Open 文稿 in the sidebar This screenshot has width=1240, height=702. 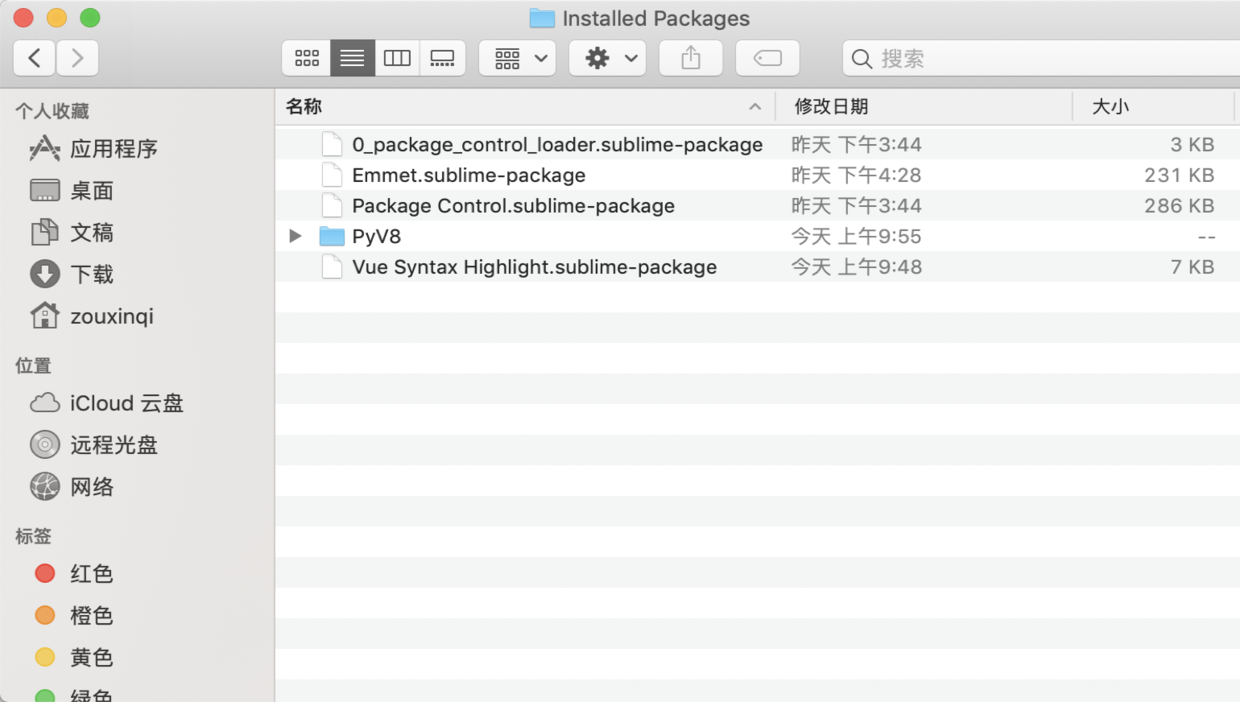[x=92, y=233]
